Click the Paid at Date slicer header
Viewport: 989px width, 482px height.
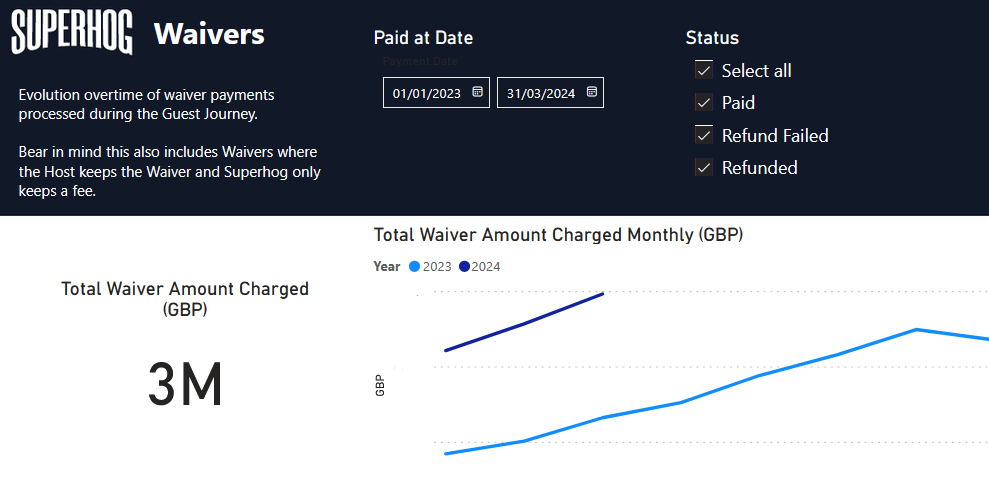point(423,38)
